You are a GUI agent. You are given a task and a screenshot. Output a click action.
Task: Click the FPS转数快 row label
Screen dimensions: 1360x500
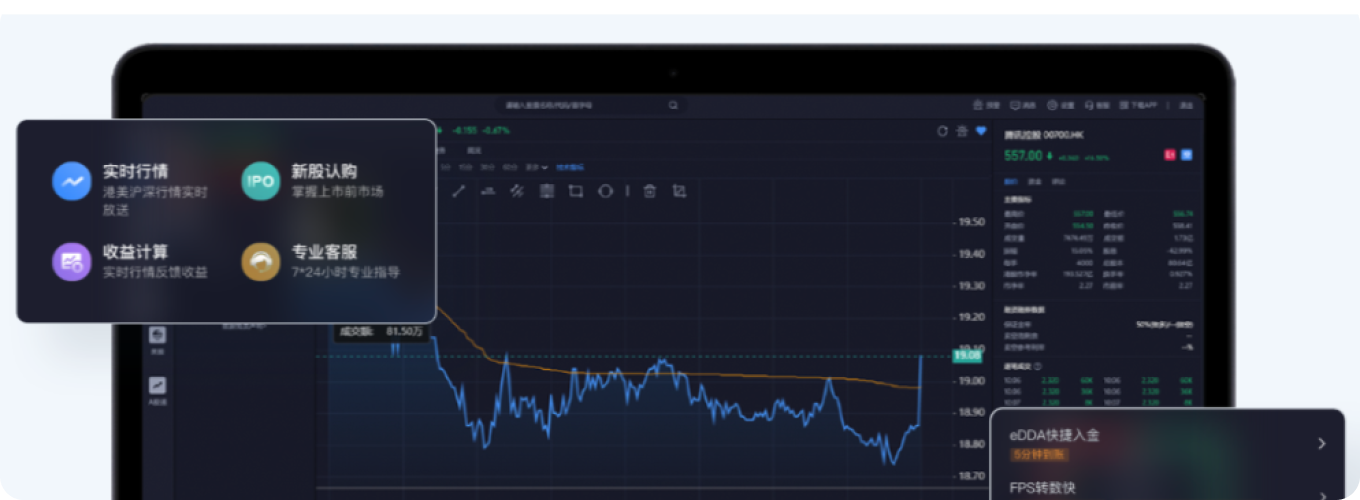[x=1042, y=488]
